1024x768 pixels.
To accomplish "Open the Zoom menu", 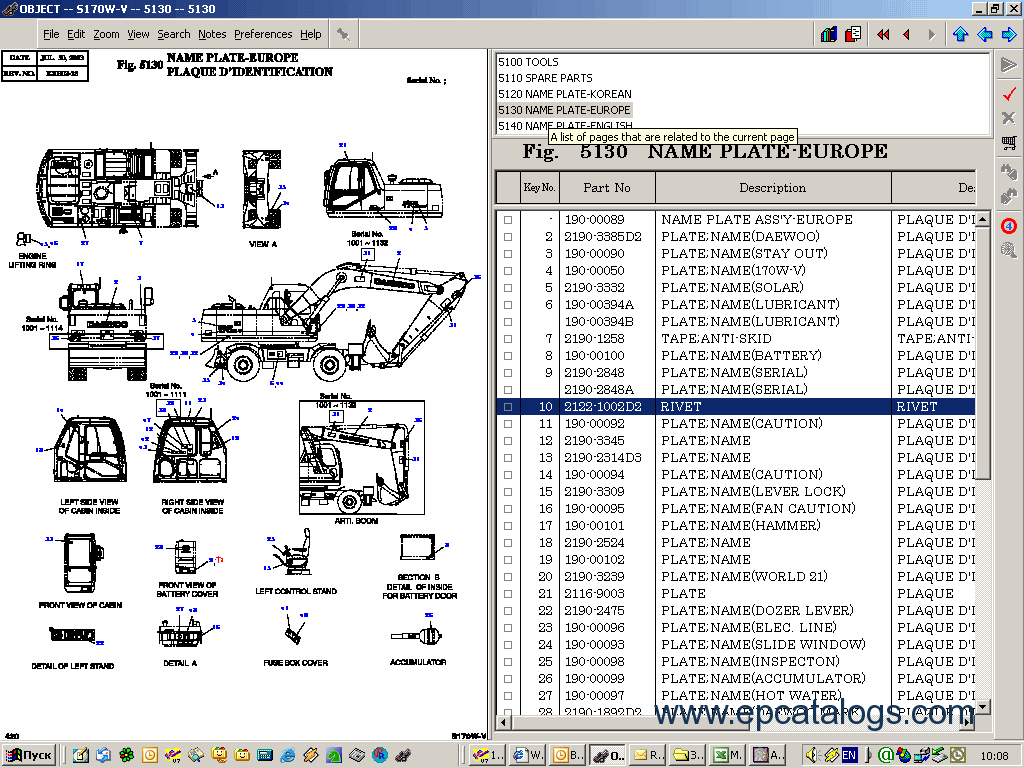I will 106,34.
